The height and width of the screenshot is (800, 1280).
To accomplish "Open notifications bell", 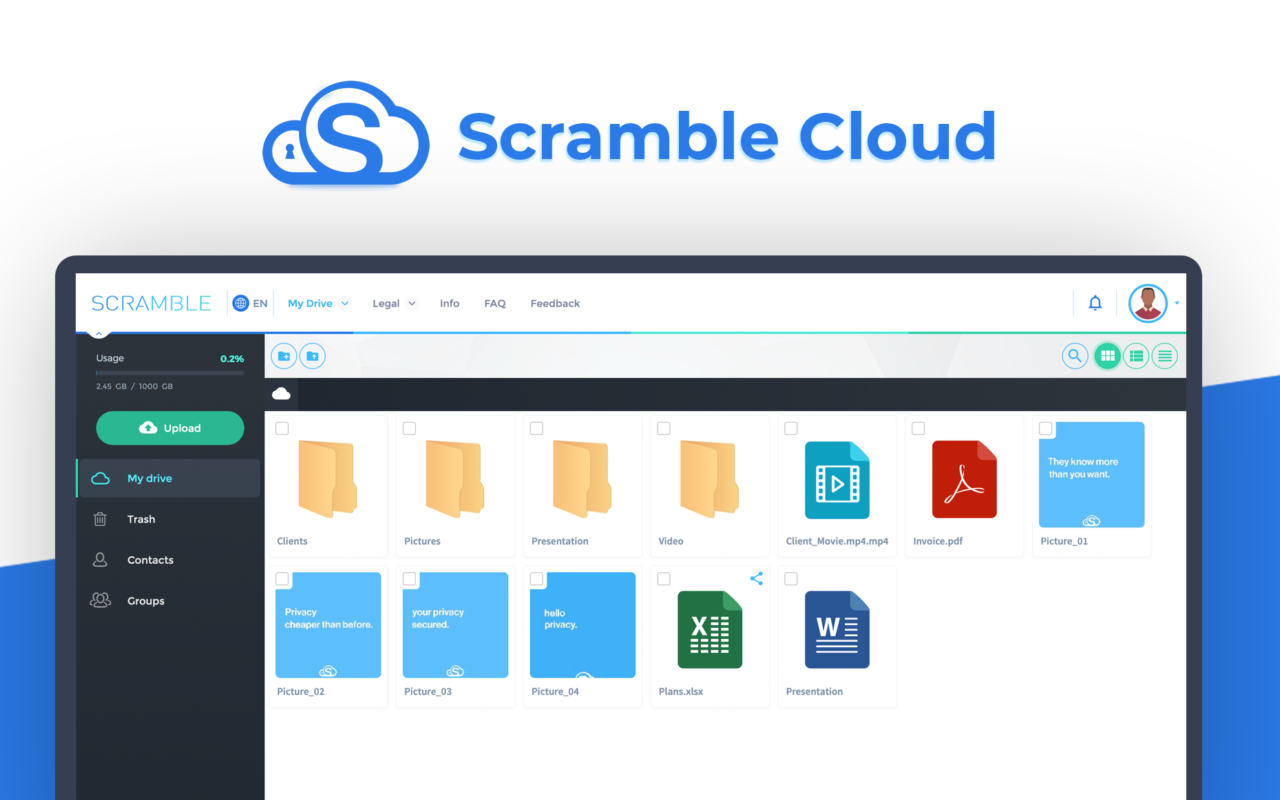I will point(1095,303).
